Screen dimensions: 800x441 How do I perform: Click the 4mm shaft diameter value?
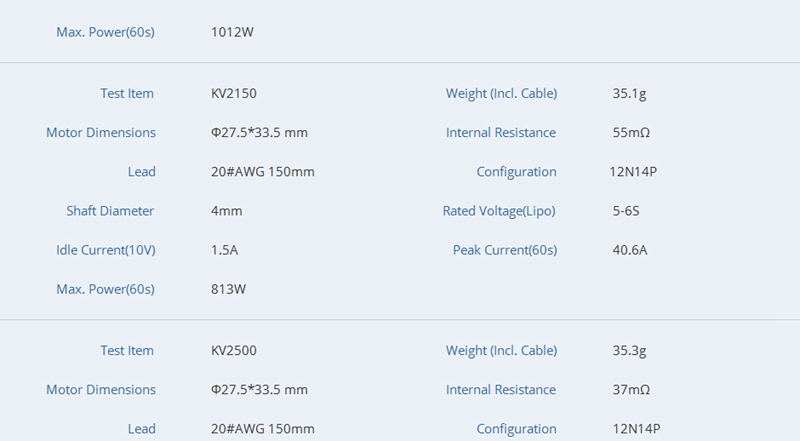pos(227,211)
